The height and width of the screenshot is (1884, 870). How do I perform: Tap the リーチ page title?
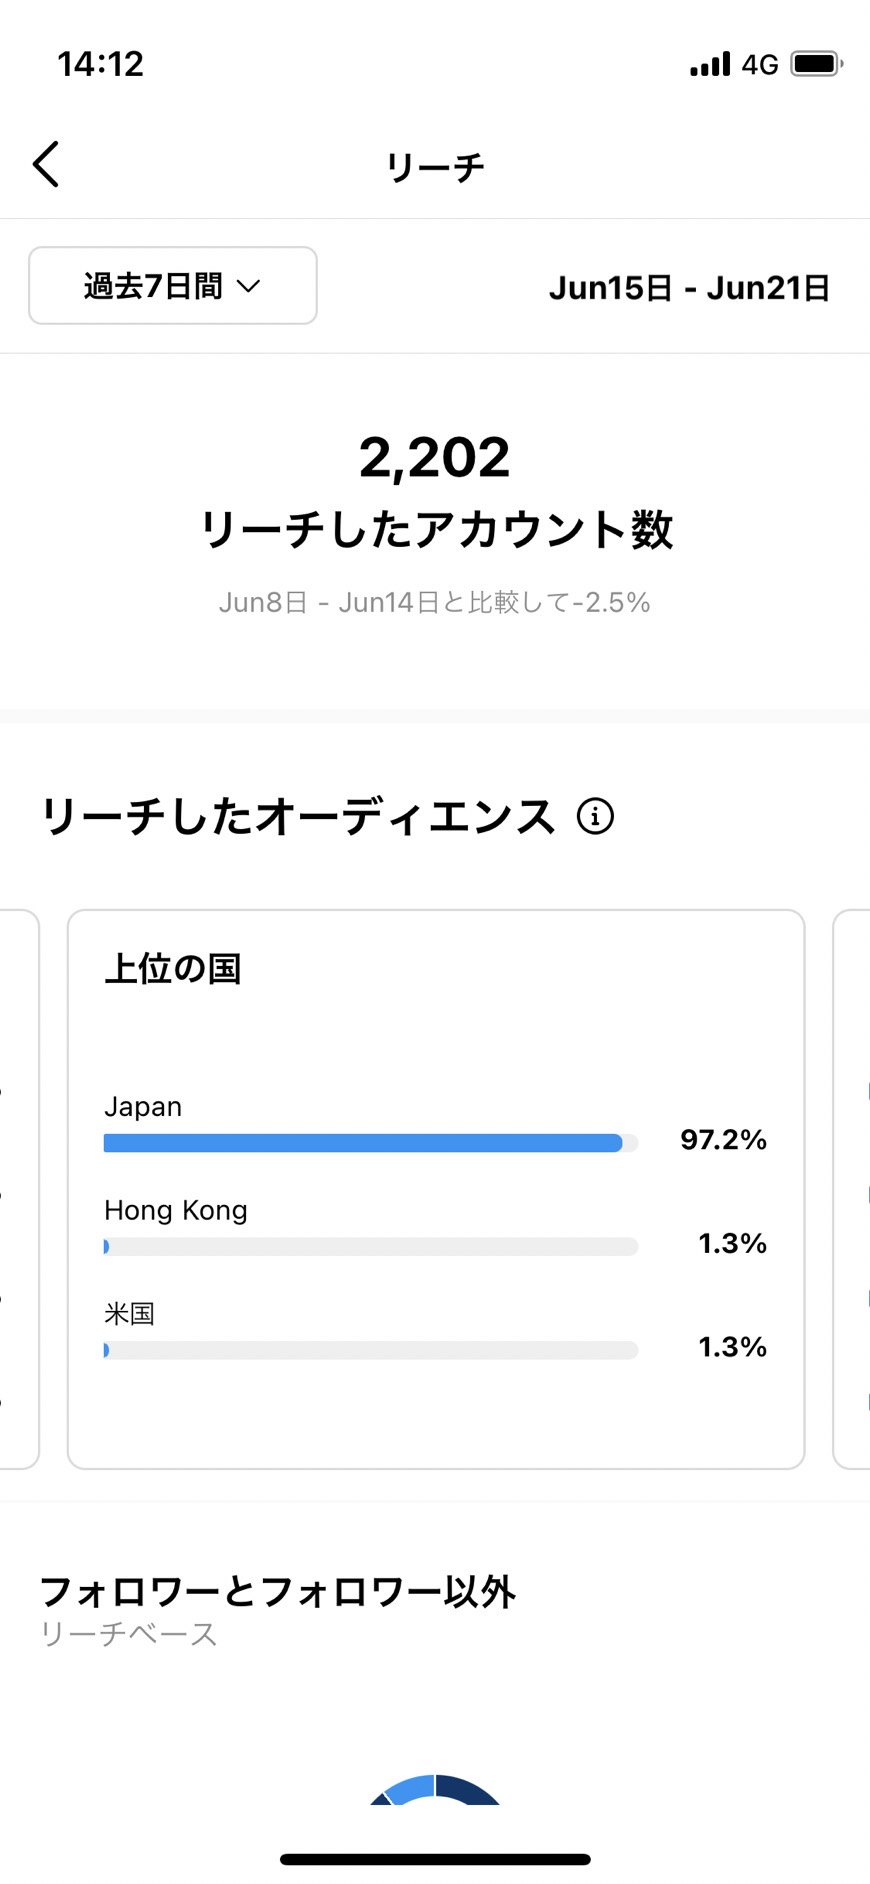pyautogui.click(x=435, y=166)
